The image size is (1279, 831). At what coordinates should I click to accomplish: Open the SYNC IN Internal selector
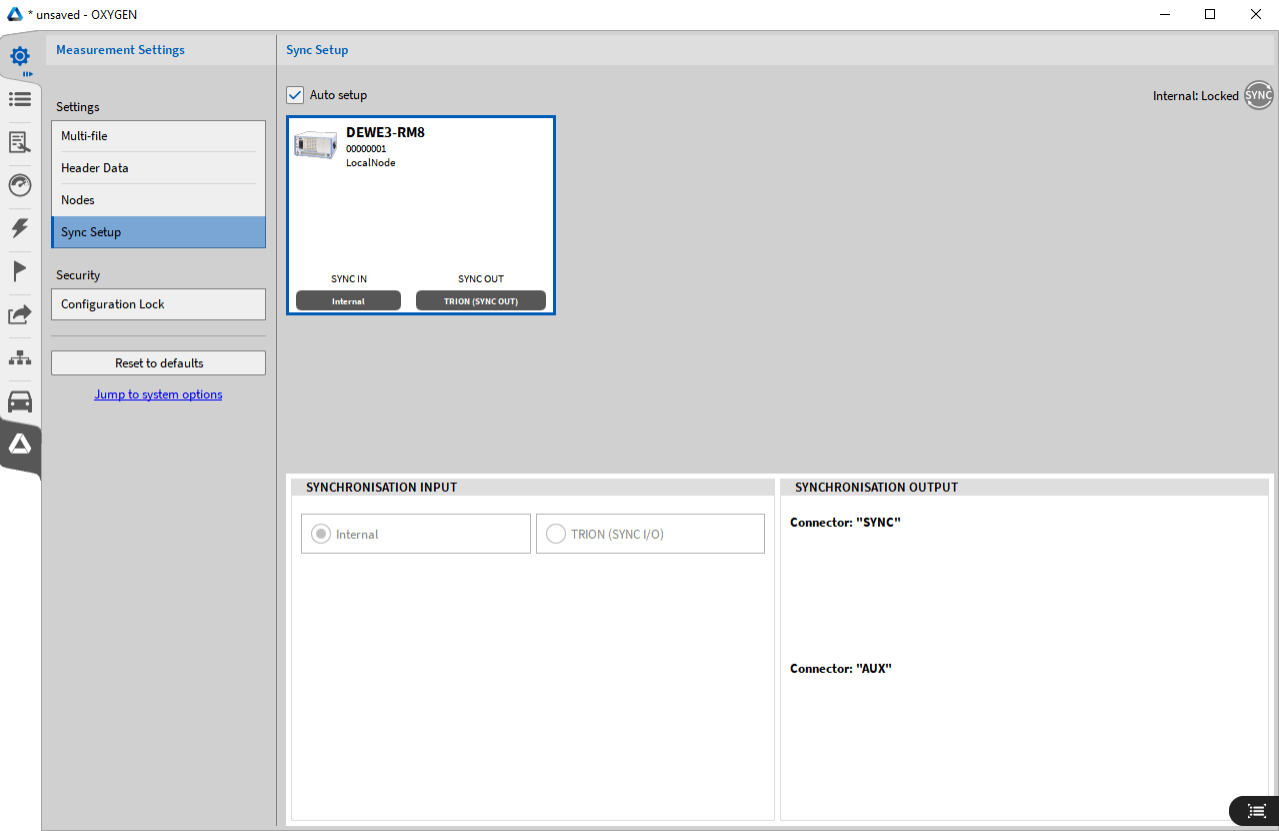[348, 301]
